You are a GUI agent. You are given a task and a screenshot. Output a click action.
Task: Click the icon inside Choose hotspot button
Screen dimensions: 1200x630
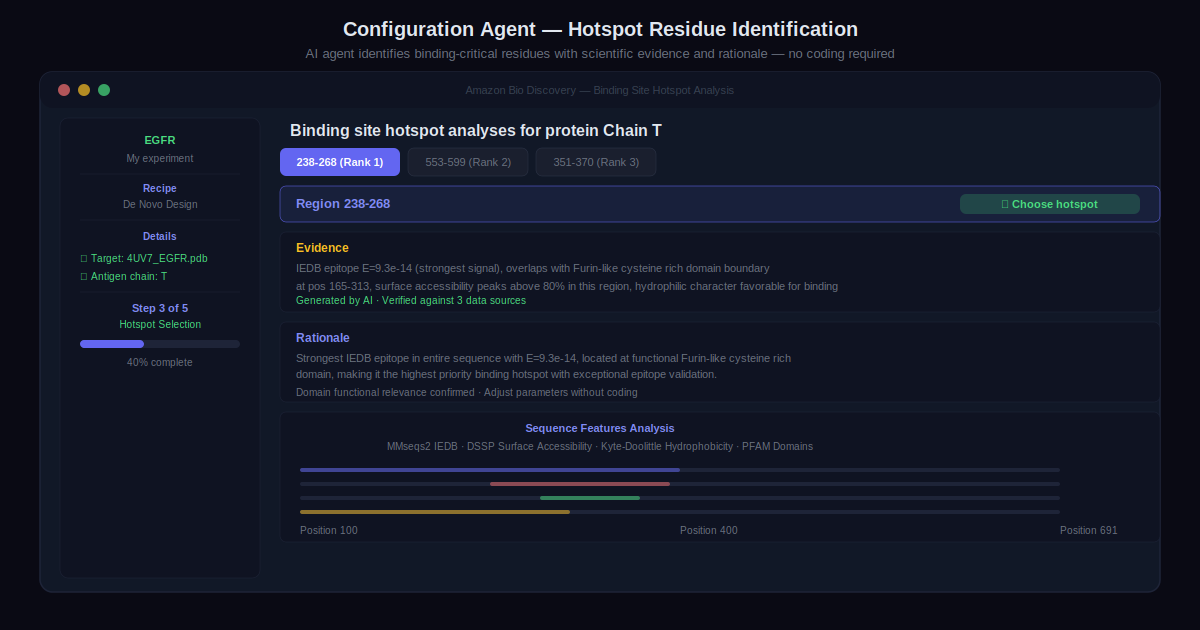[1005, 205]
